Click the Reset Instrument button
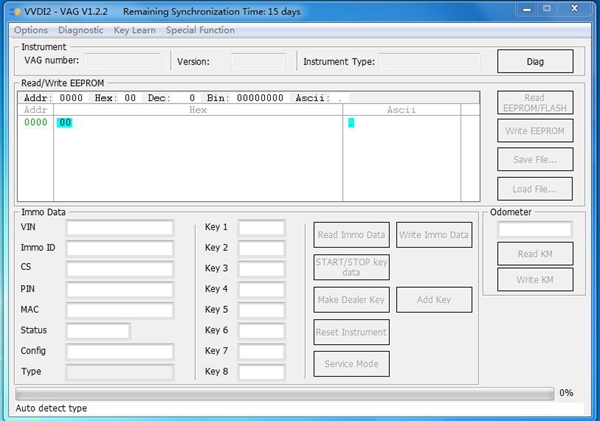The image size is (600, 421). tap(351, 332)
